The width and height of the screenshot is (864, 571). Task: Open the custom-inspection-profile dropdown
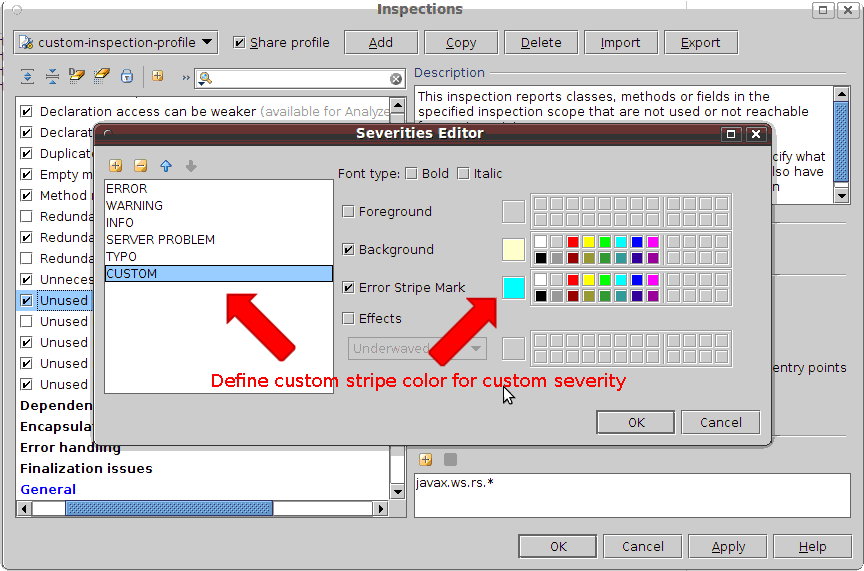click(x=116, y=42)
